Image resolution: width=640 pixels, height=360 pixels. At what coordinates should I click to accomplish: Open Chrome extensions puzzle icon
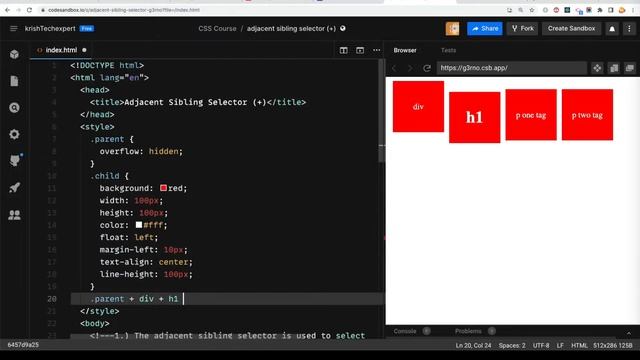coord(600,10)
